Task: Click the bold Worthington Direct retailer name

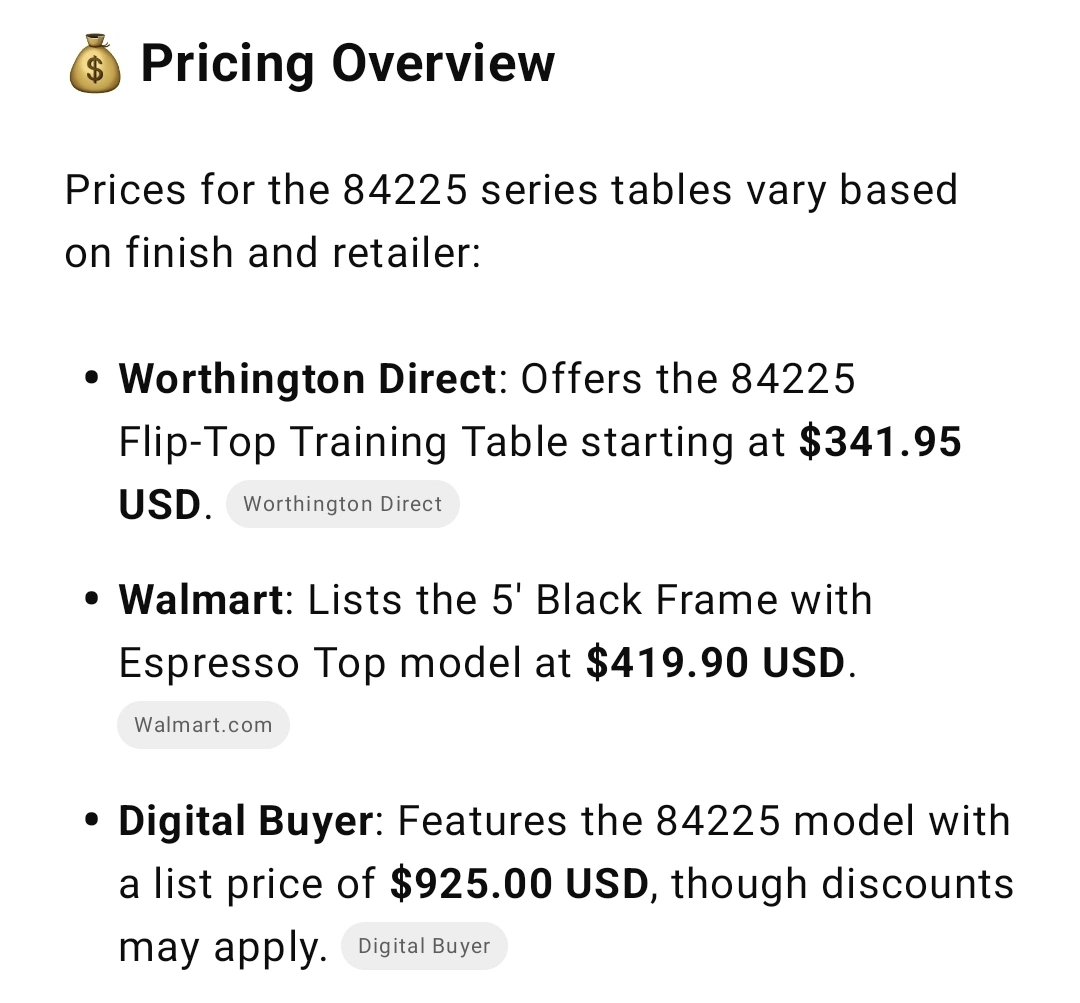Action: click(307, 379)
